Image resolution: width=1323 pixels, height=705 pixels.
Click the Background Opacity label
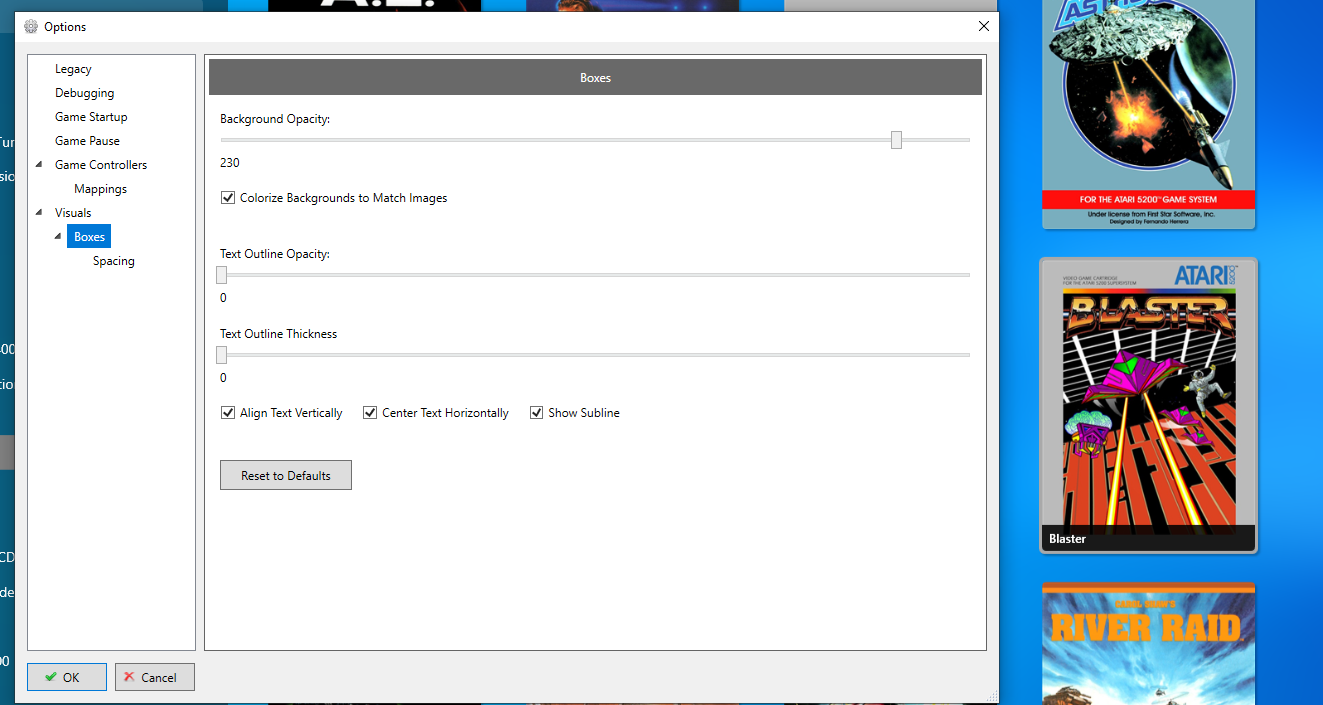coord(275,119)
